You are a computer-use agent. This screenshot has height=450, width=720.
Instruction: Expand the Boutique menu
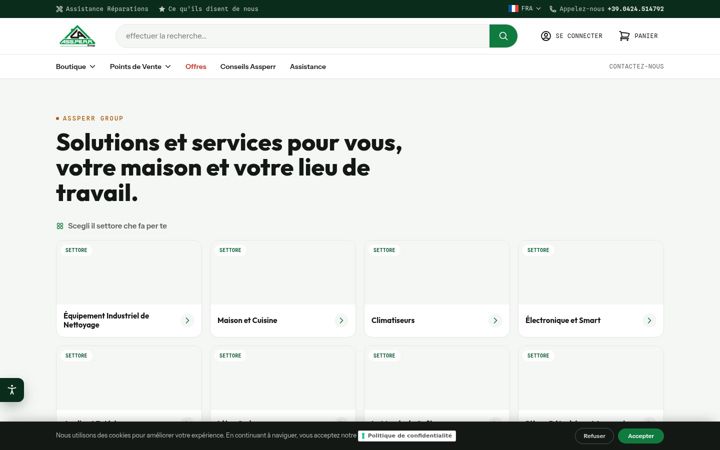(76, 67)
